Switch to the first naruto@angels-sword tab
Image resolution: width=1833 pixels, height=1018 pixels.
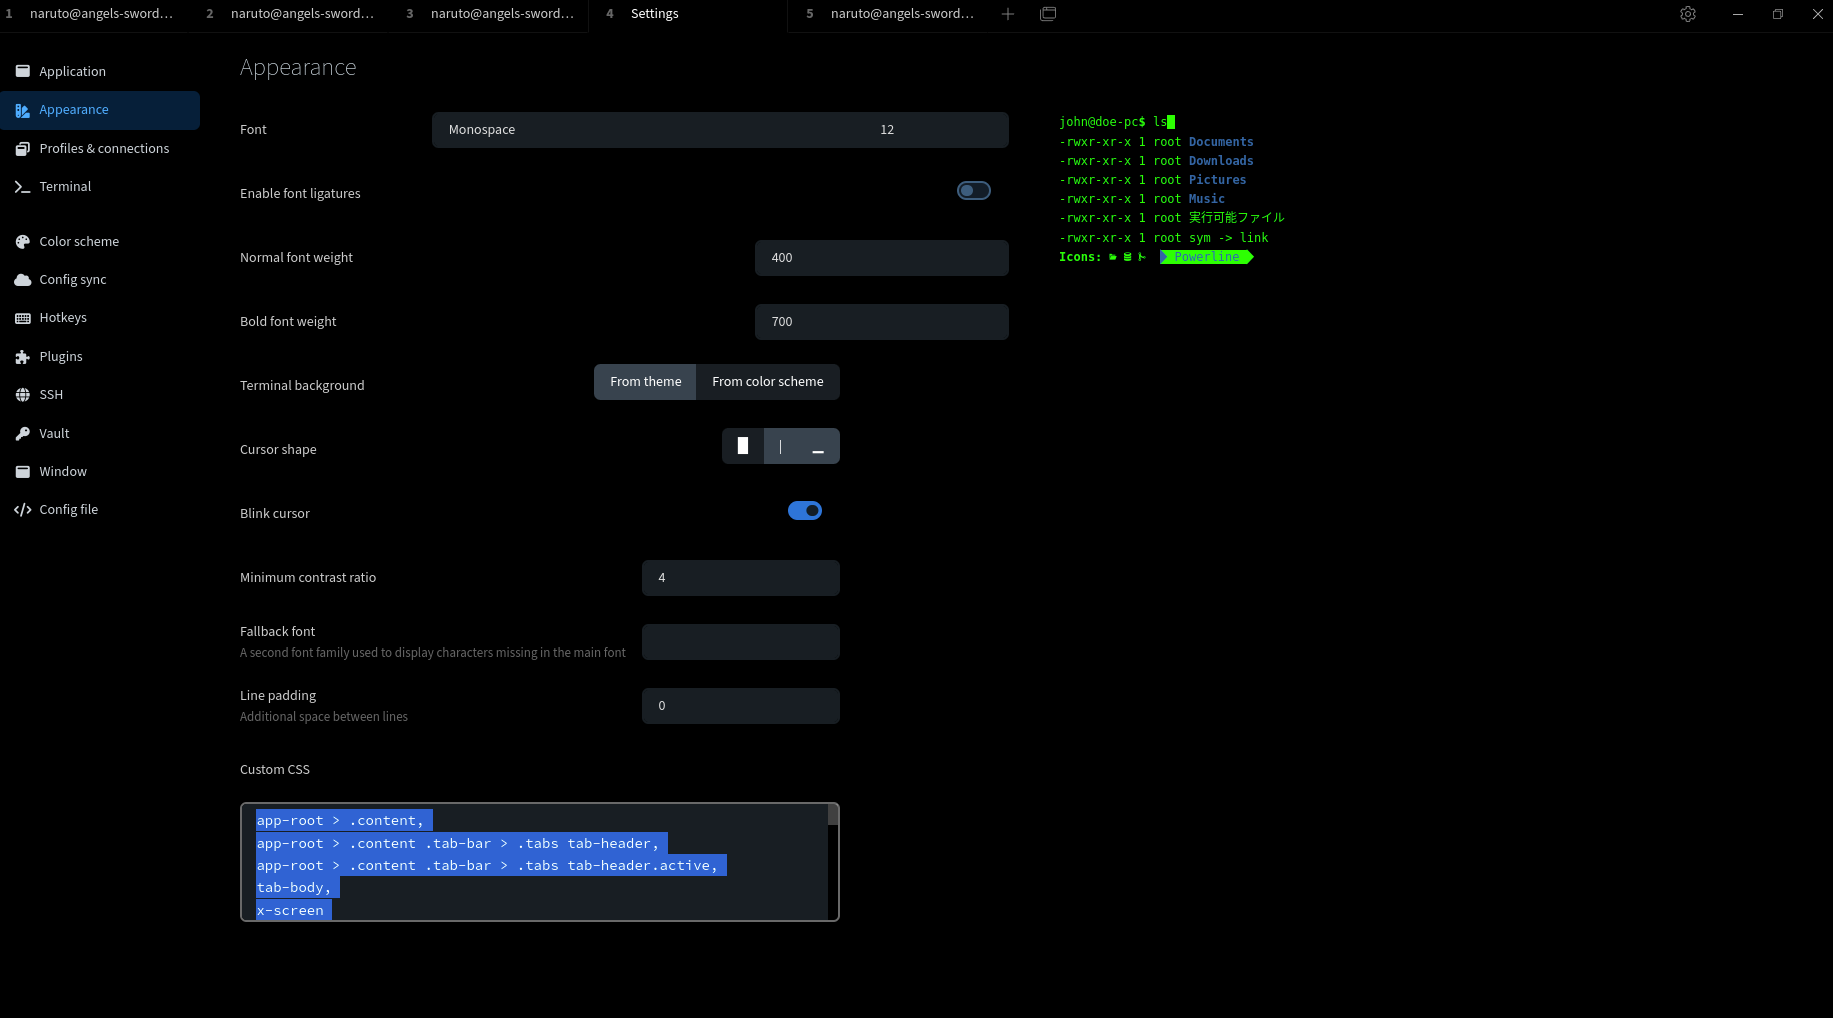pos(100,14)
